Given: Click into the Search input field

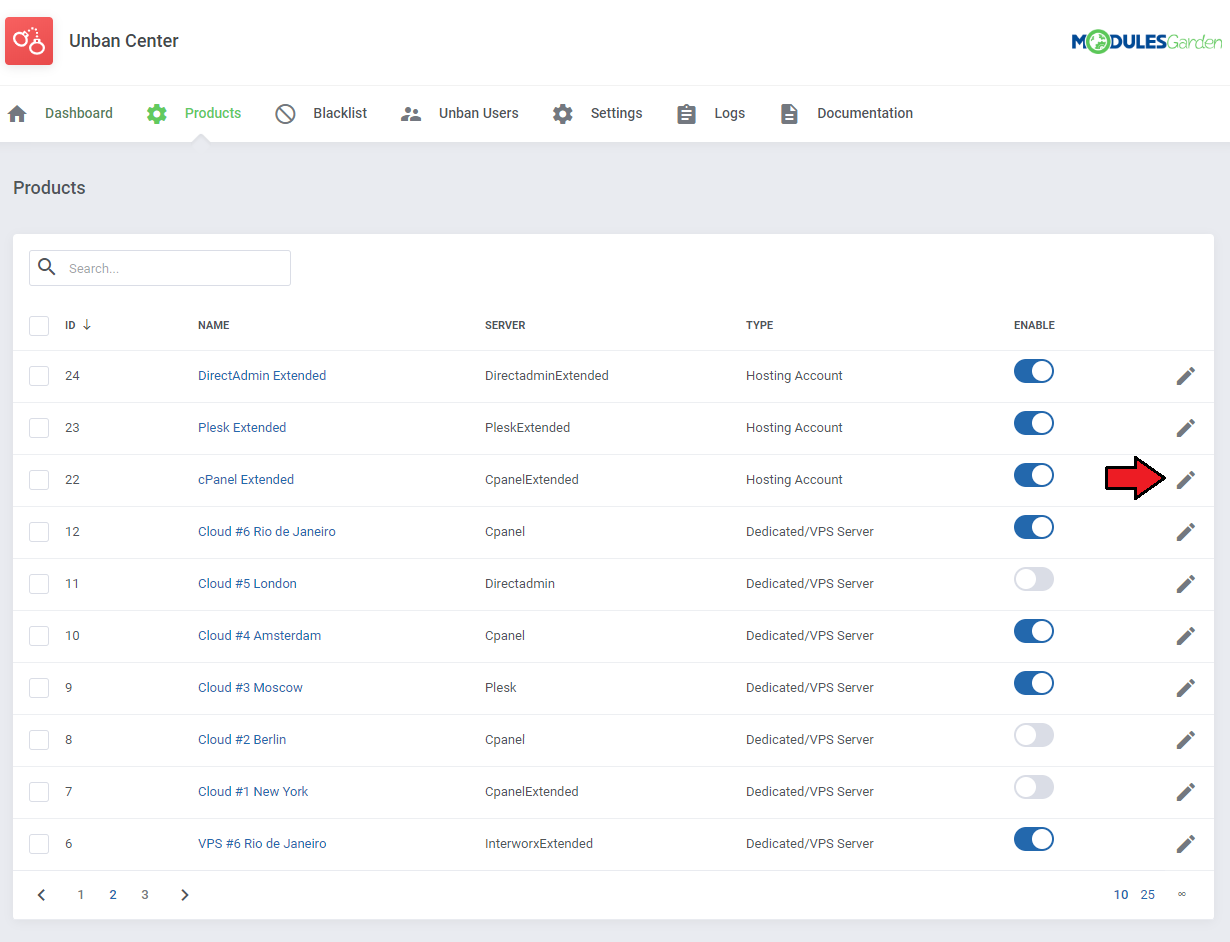Looking at the screenshot, I should click(160, 268).
